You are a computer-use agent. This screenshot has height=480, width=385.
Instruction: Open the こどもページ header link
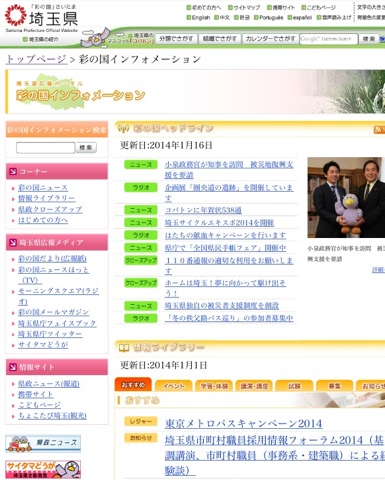(321, 7)
